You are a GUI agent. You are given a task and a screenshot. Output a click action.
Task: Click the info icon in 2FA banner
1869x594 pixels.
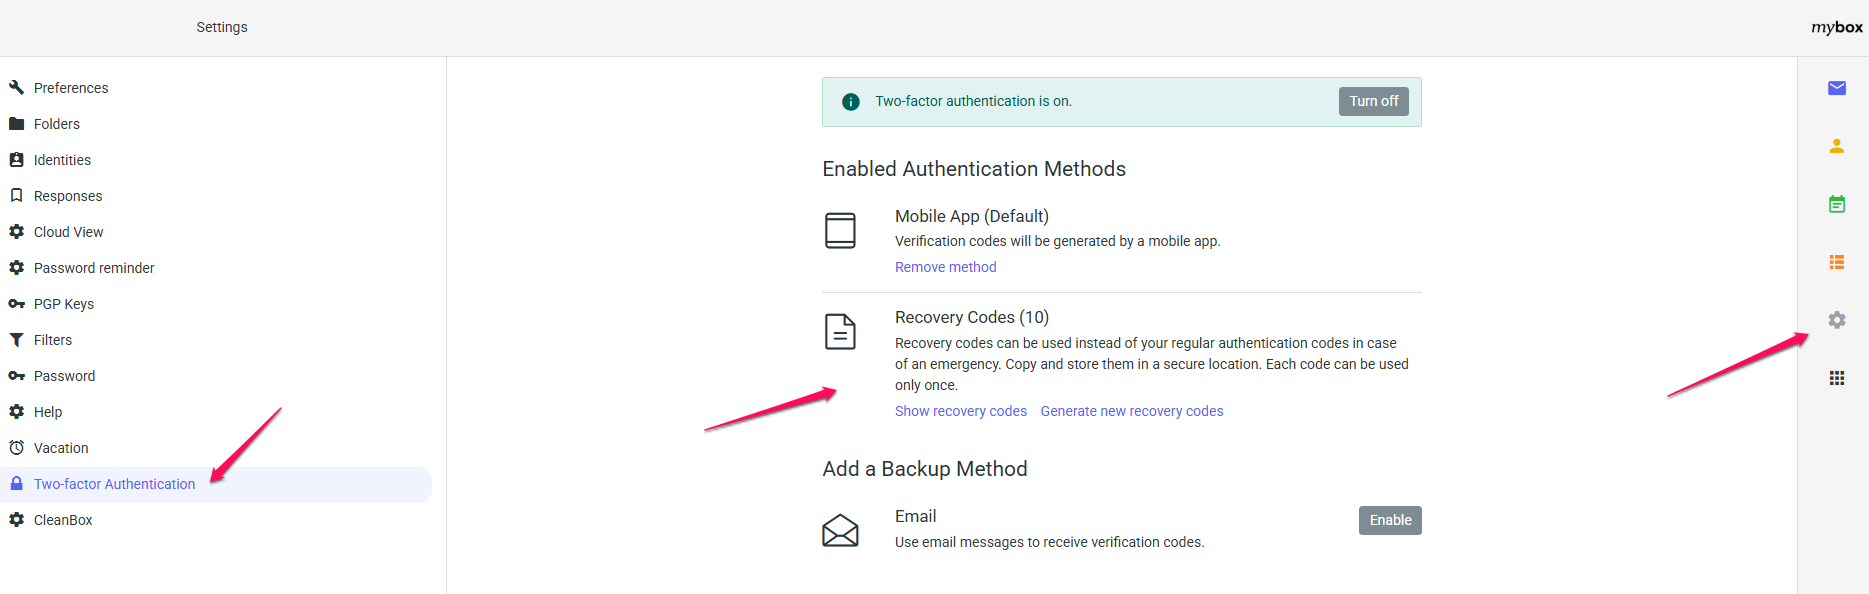click(851, 102)
